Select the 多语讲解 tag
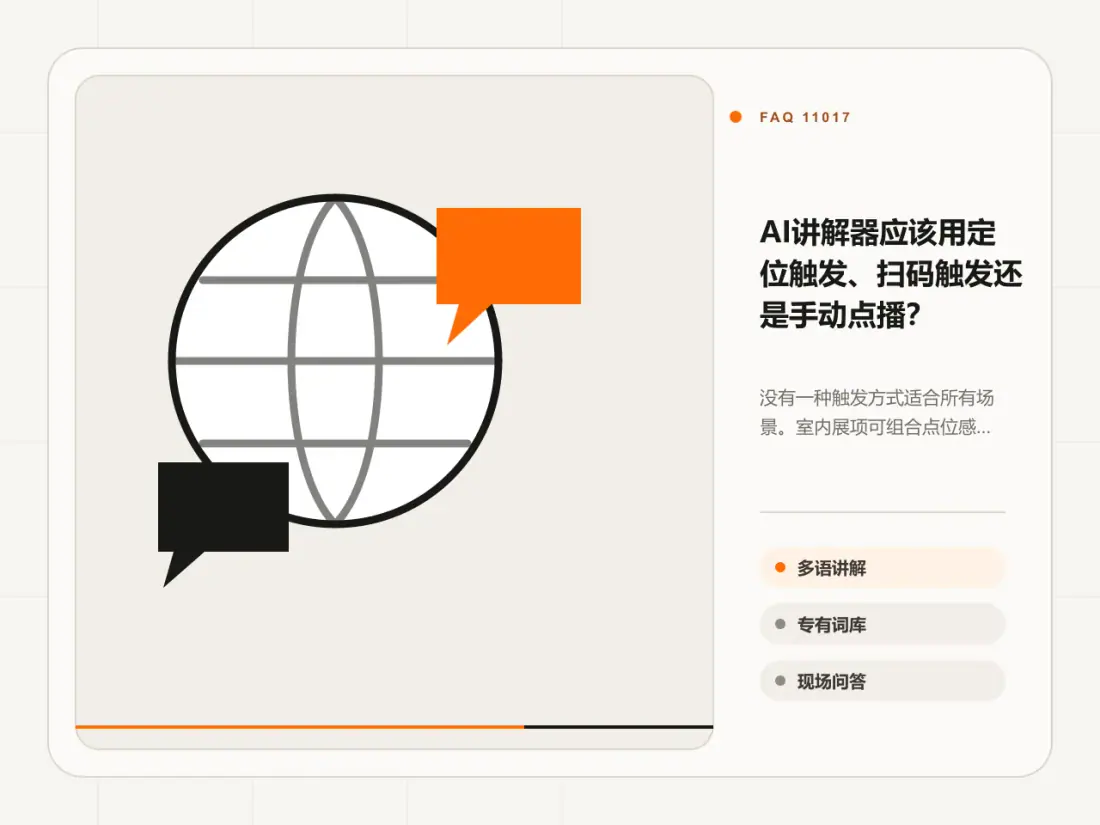The height and width of the screenshot is (825, 1100). (883, 568)
